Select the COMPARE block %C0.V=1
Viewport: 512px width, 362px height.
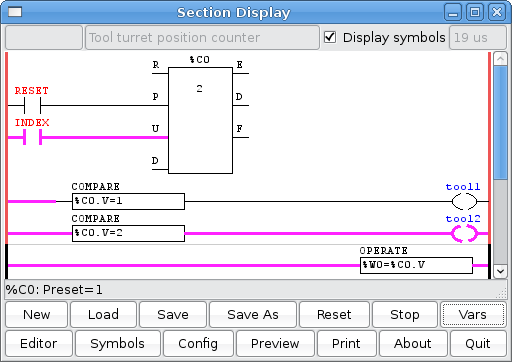(128, 201)
